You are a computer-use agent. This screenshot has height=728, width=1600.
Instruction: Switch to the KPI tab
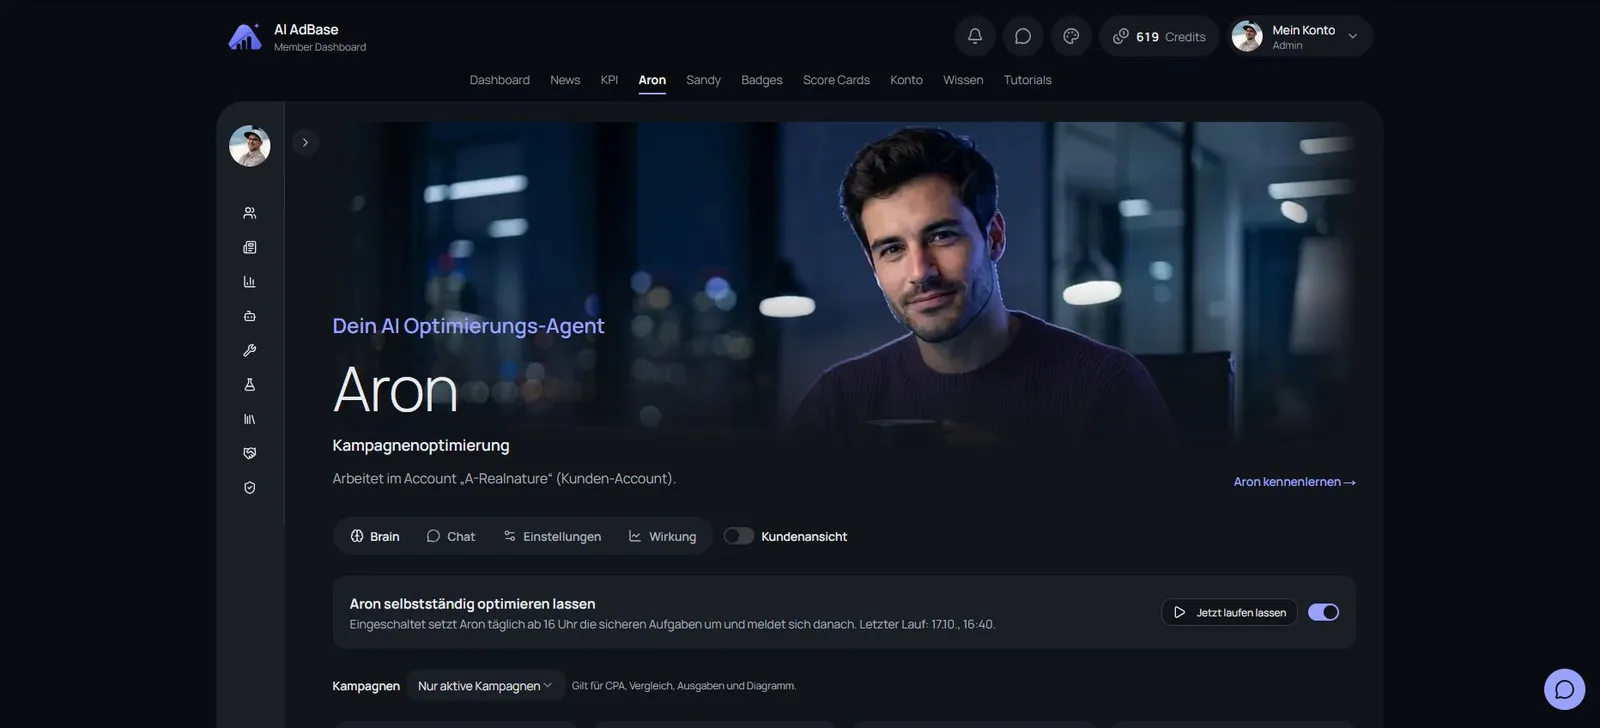(609, 80)
